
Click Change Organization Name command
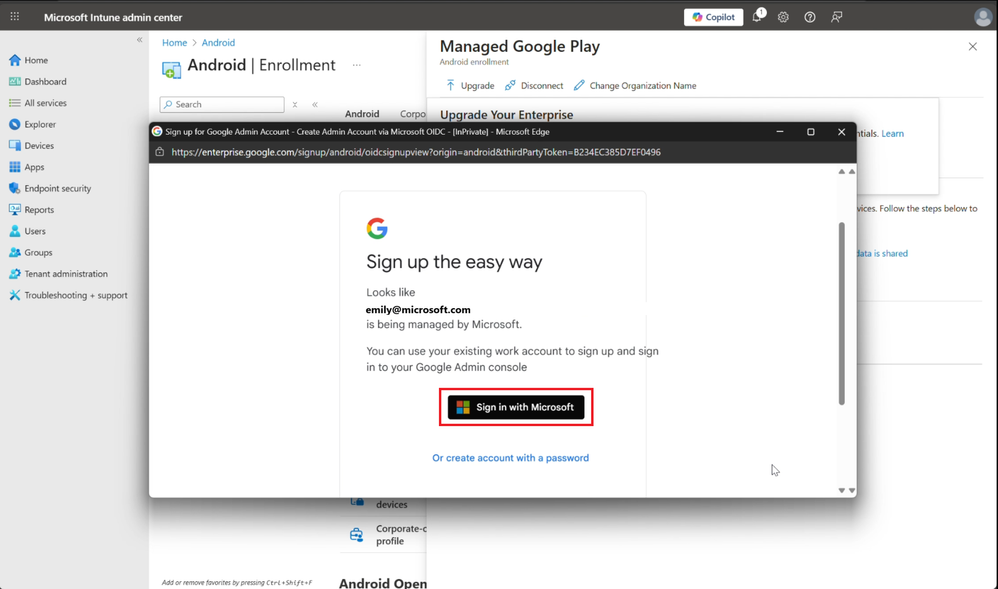[x=635, y=85]
